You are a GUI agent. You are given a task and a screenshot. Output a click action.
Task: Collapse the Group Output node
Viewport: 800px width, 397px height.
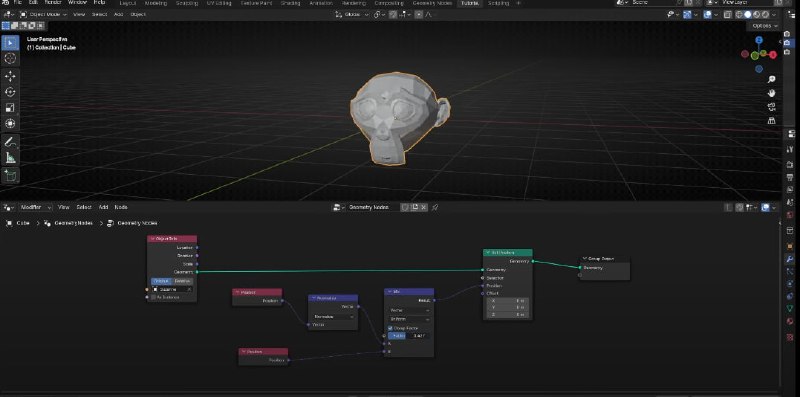click(x=585, y=259)
